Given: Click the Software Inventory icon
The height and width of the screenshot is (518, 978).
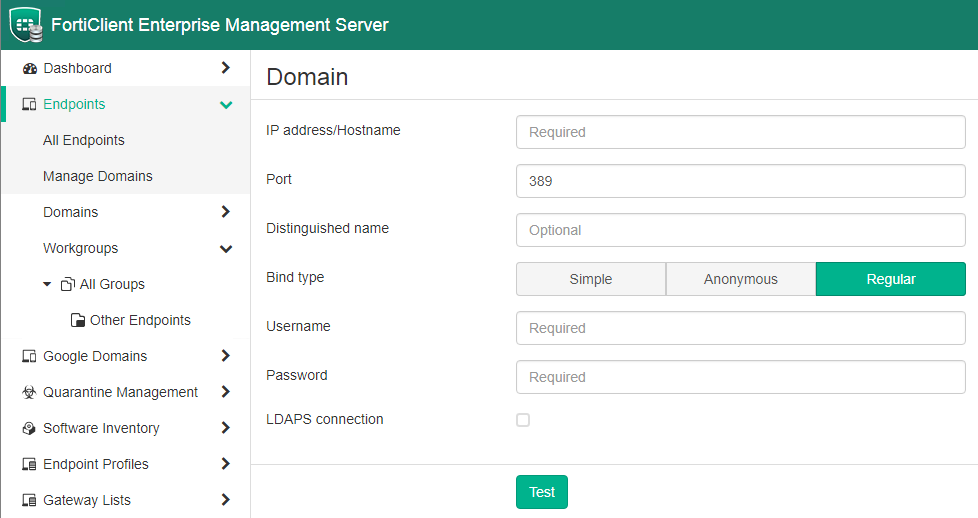Looking at the screenshot, I should pyautogui.click(x=29, y=429).
